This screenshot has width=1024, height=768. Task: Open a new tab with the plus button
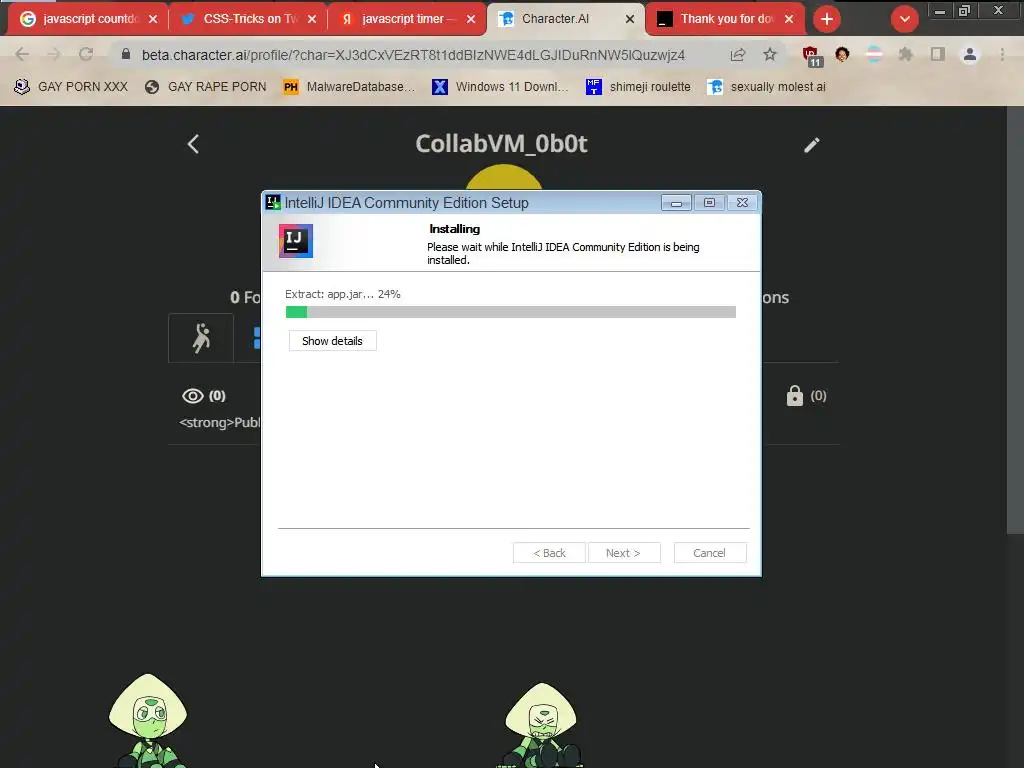click(x=827, y=19)
